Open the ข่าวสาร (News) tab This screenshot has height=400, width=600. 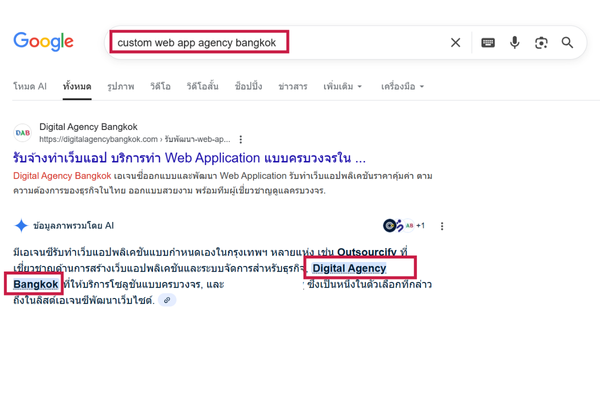pyautogui.click(x=293, y=87)
